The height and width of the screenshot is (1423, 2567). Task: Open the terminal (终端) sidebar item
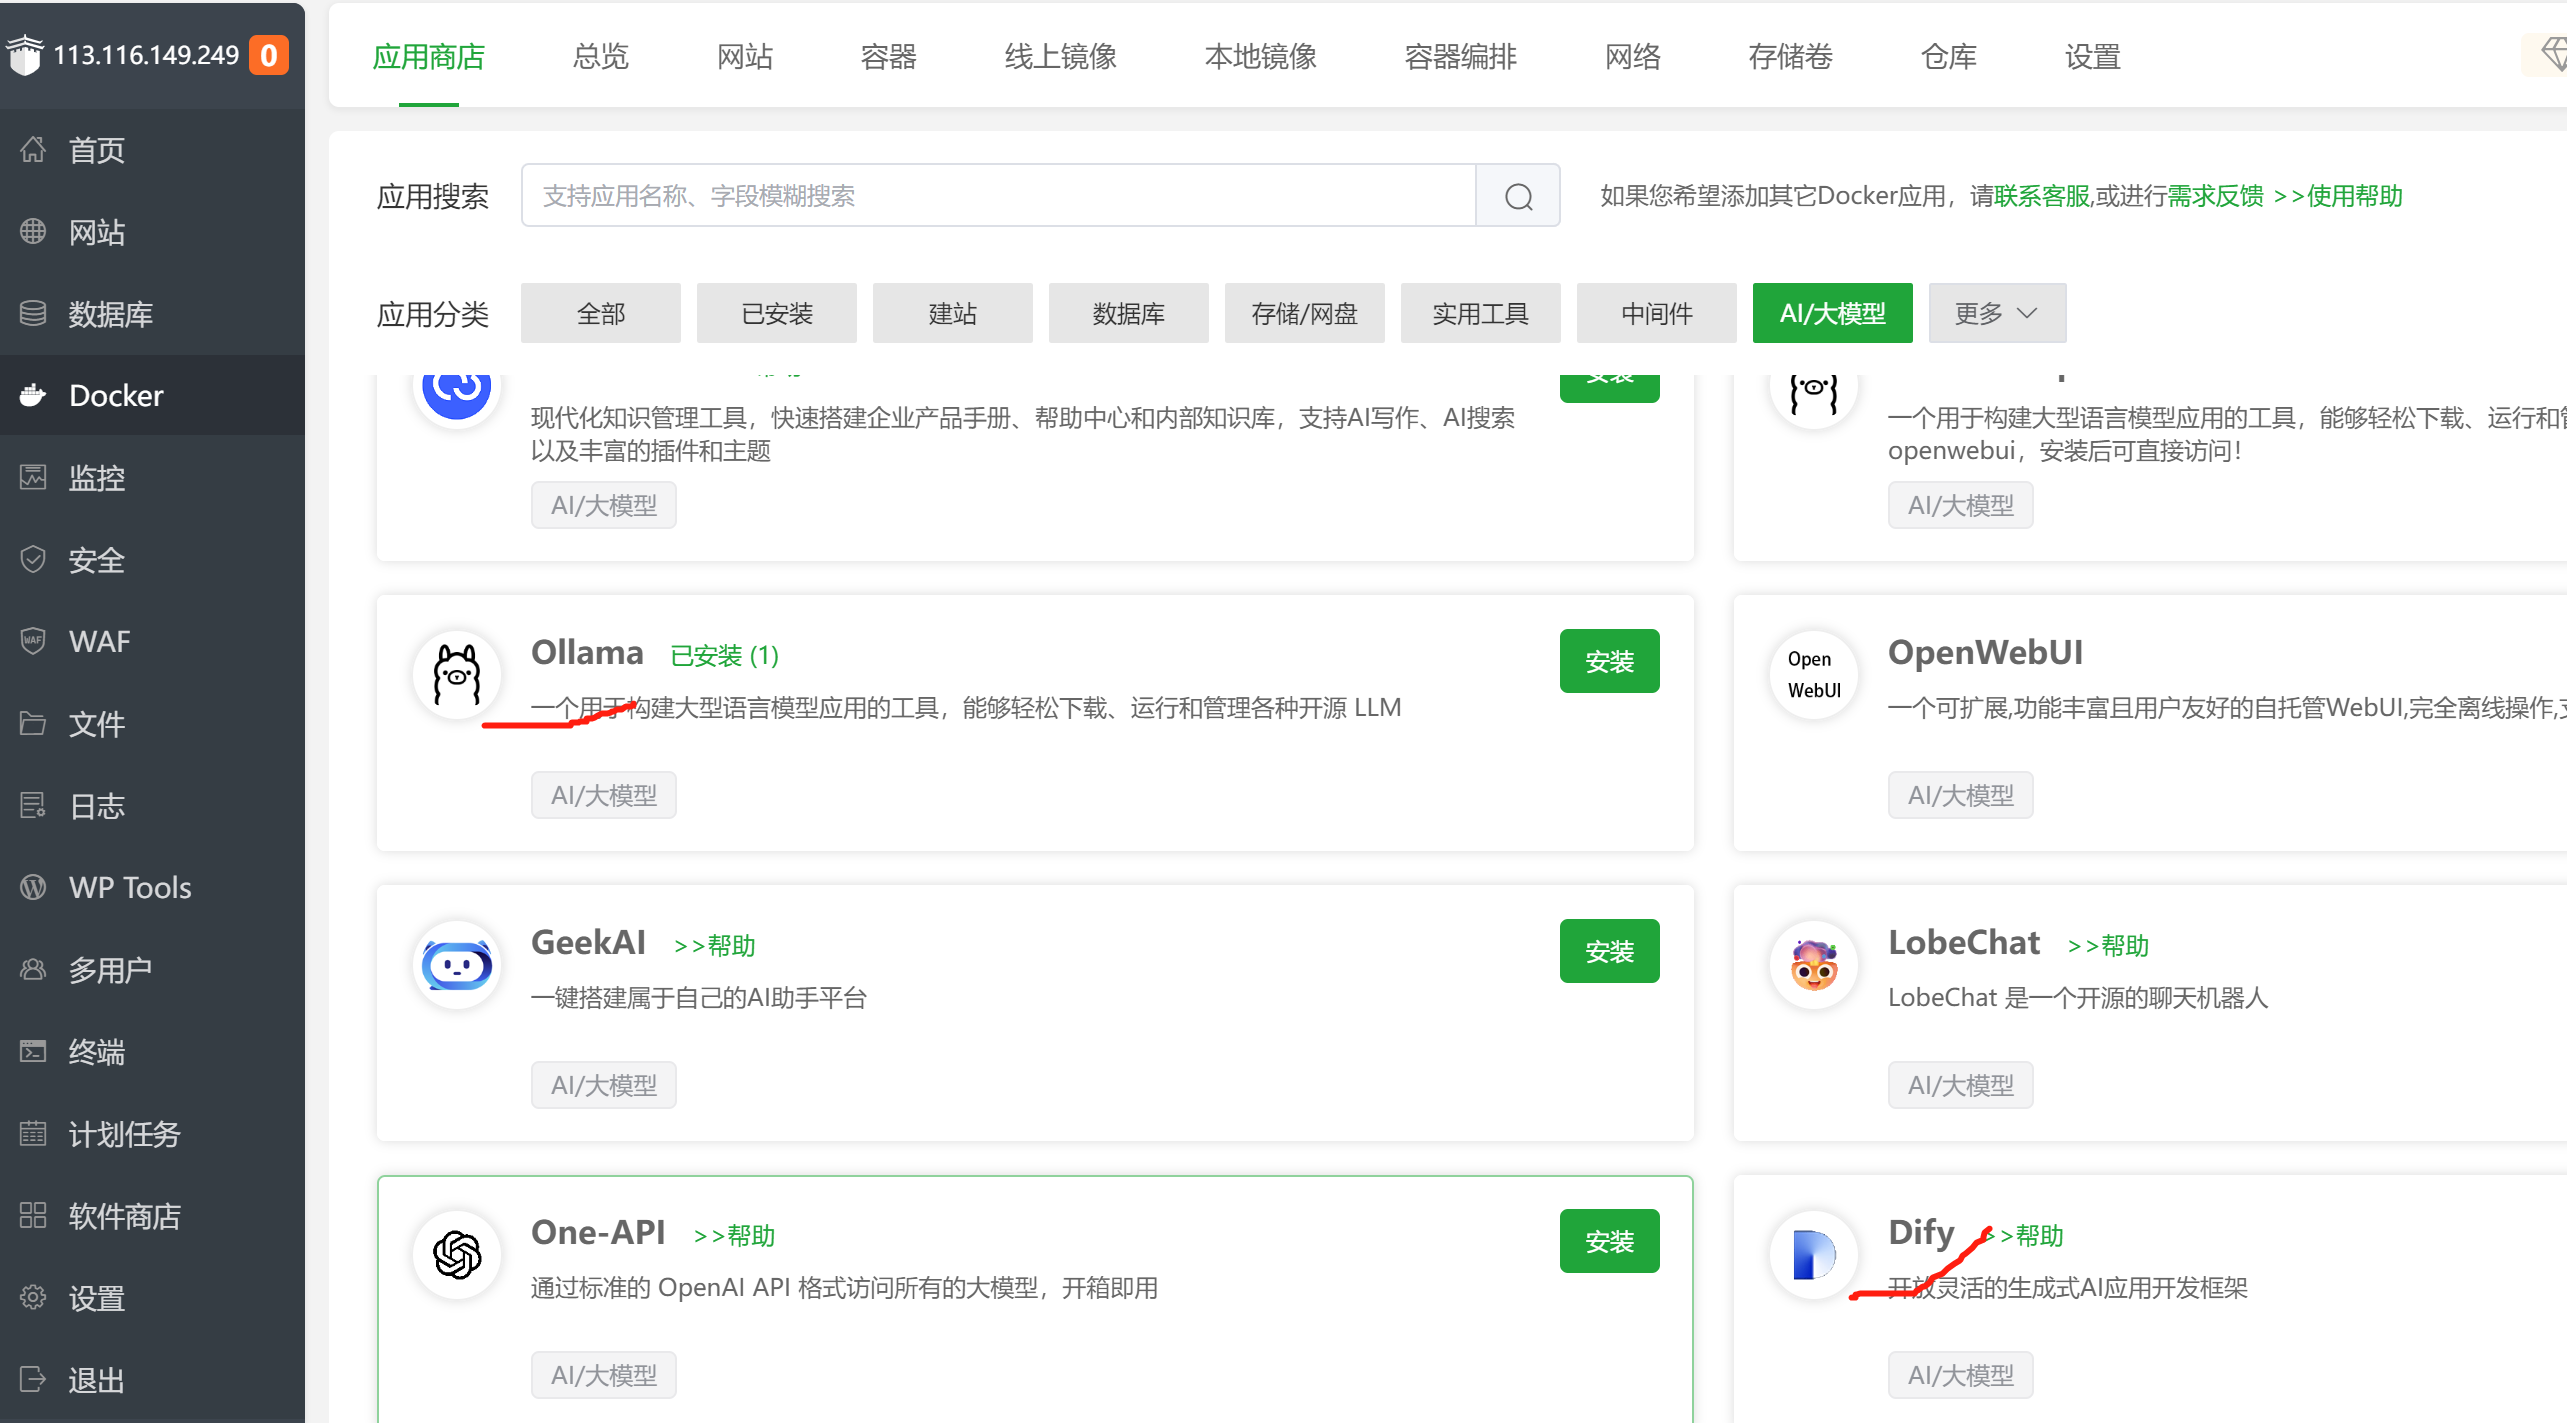coord(96,1052)
